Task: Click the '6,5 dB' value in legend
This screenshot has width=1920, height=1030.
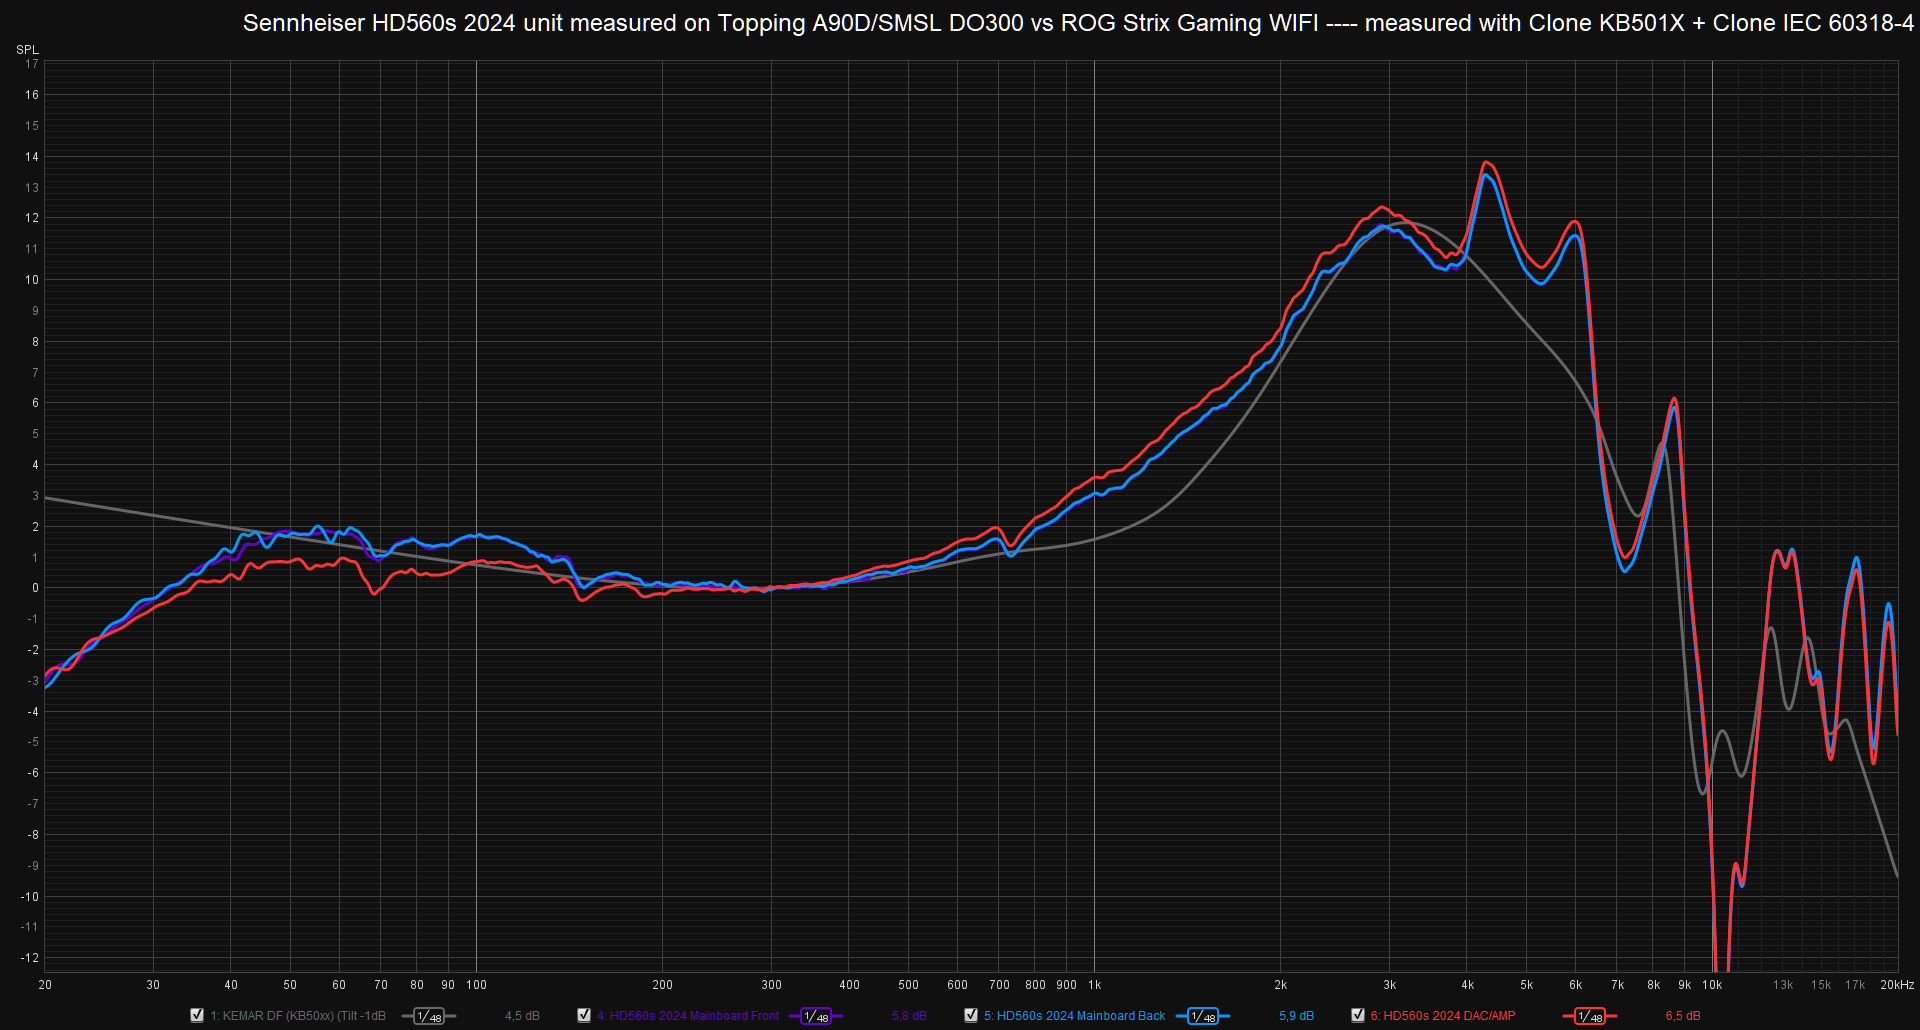Action: tap(1683, 1016)
